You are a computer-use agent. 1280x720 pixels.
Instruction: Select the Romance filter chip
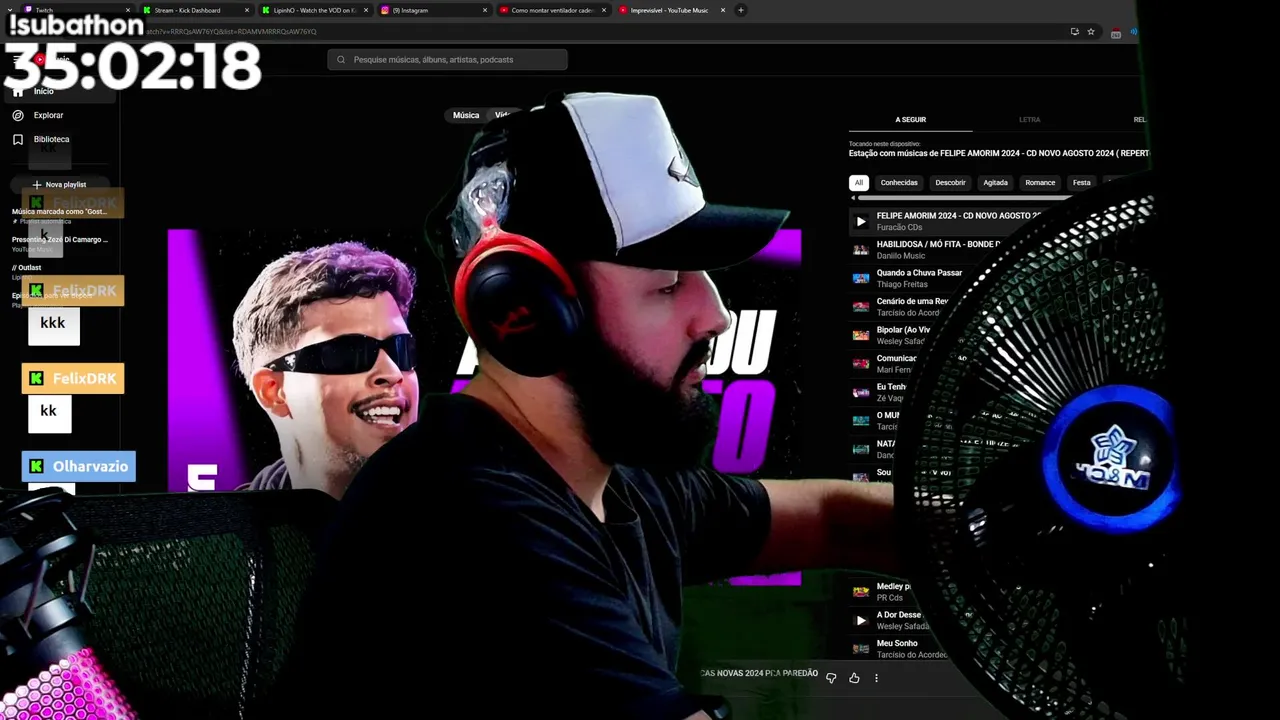1040,183
